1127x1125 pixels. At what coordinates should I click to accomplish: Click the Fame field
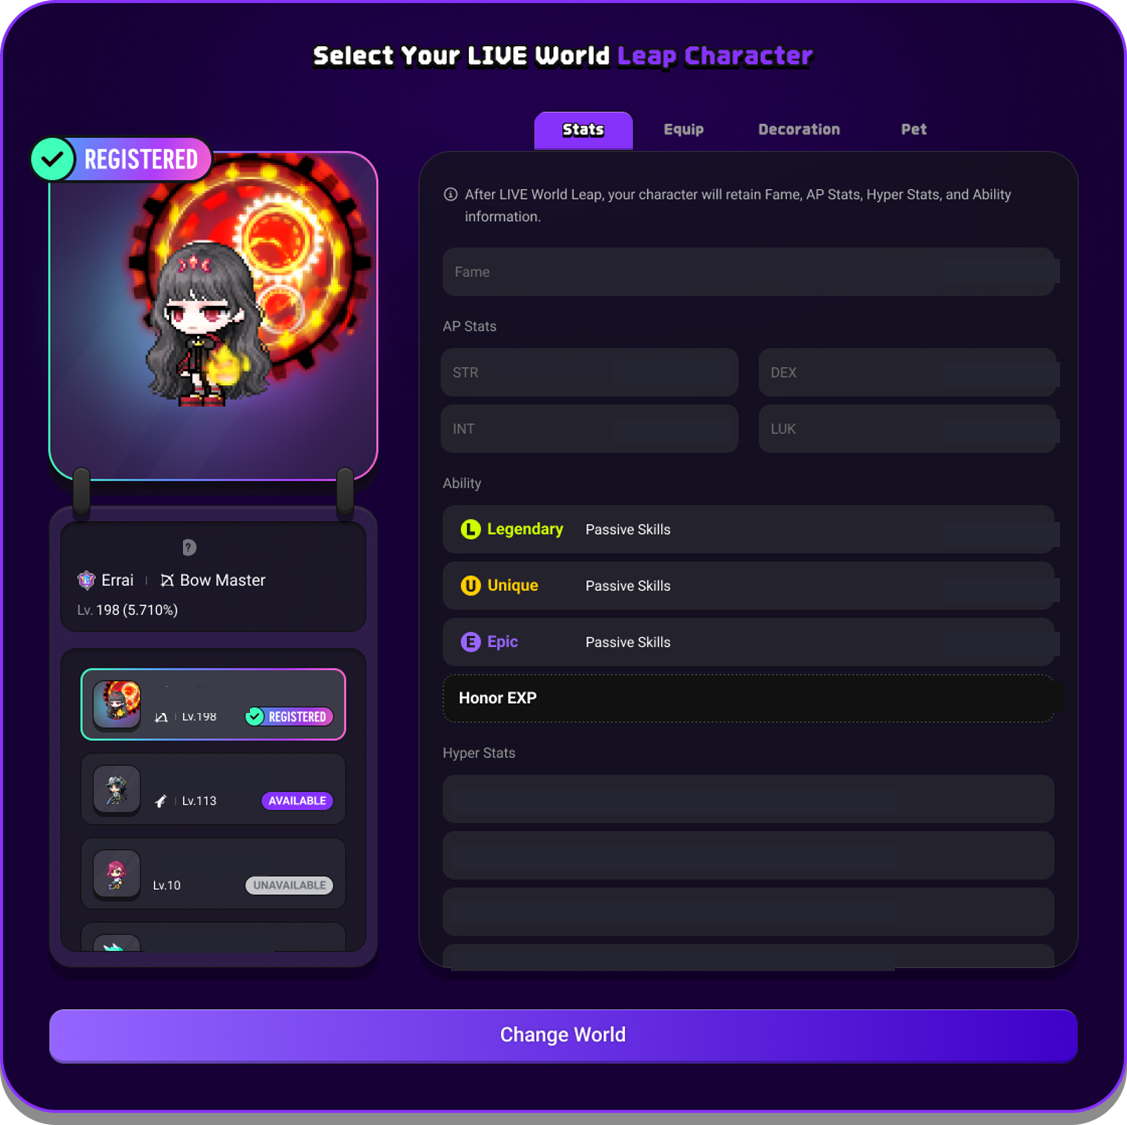click(748, 272)
